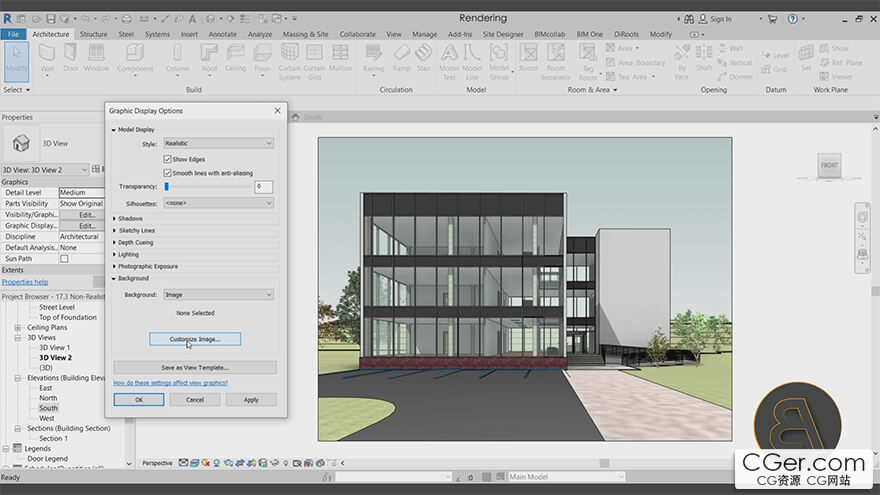Image resolution: width=880 pixels, height=495 pixels.
Task: Open the Style dropdown set to Realistic
Action: pos(218,144)
